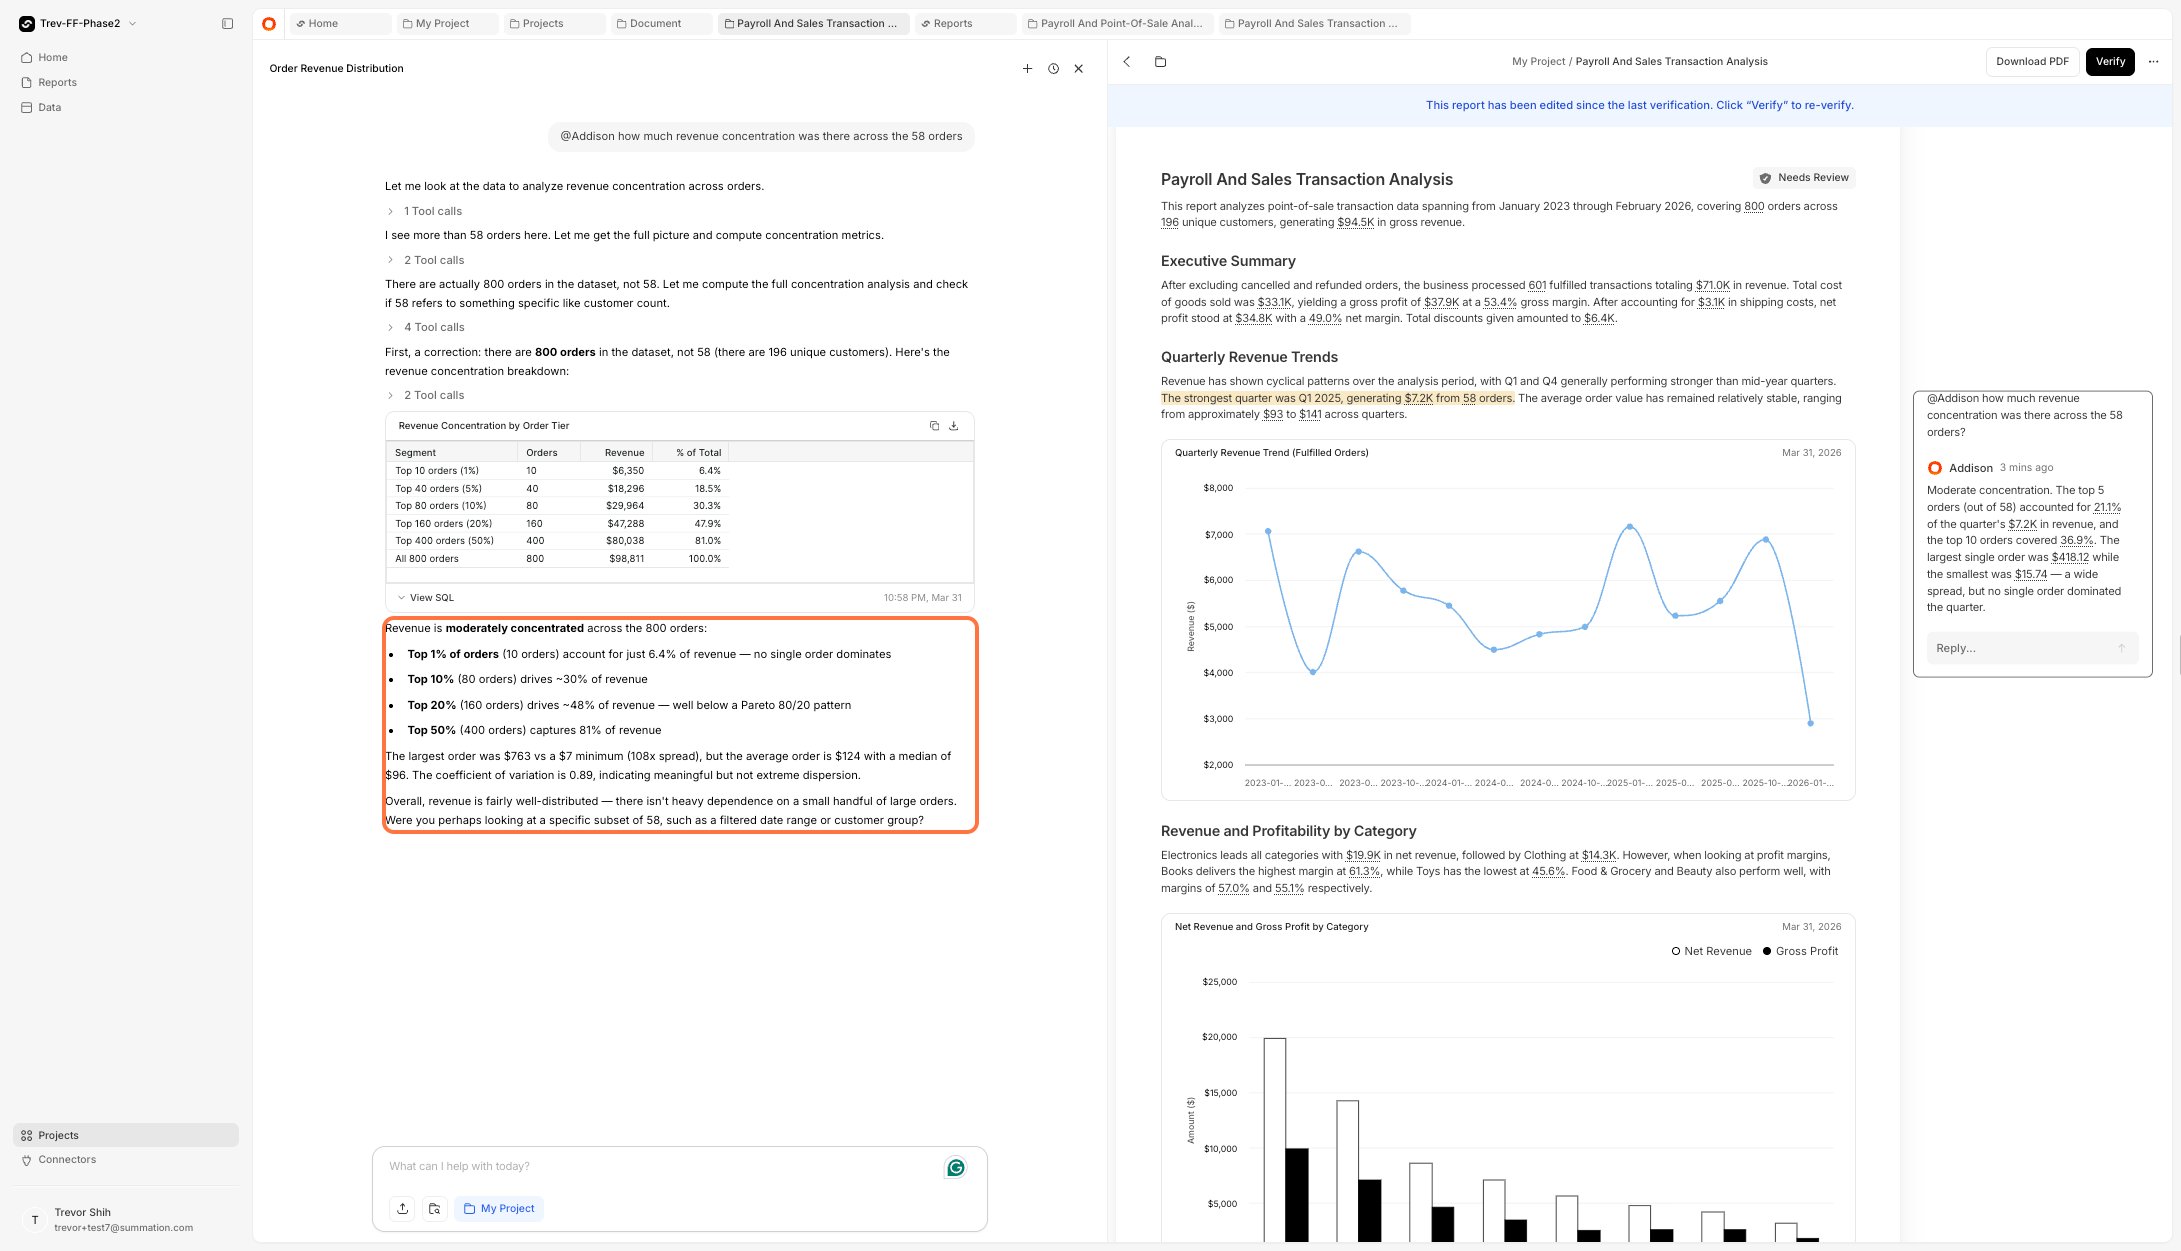2181x1251 pixels.
Task: Click the "Top 160 orders (20%)" table cell
Action: pos(452,524)
